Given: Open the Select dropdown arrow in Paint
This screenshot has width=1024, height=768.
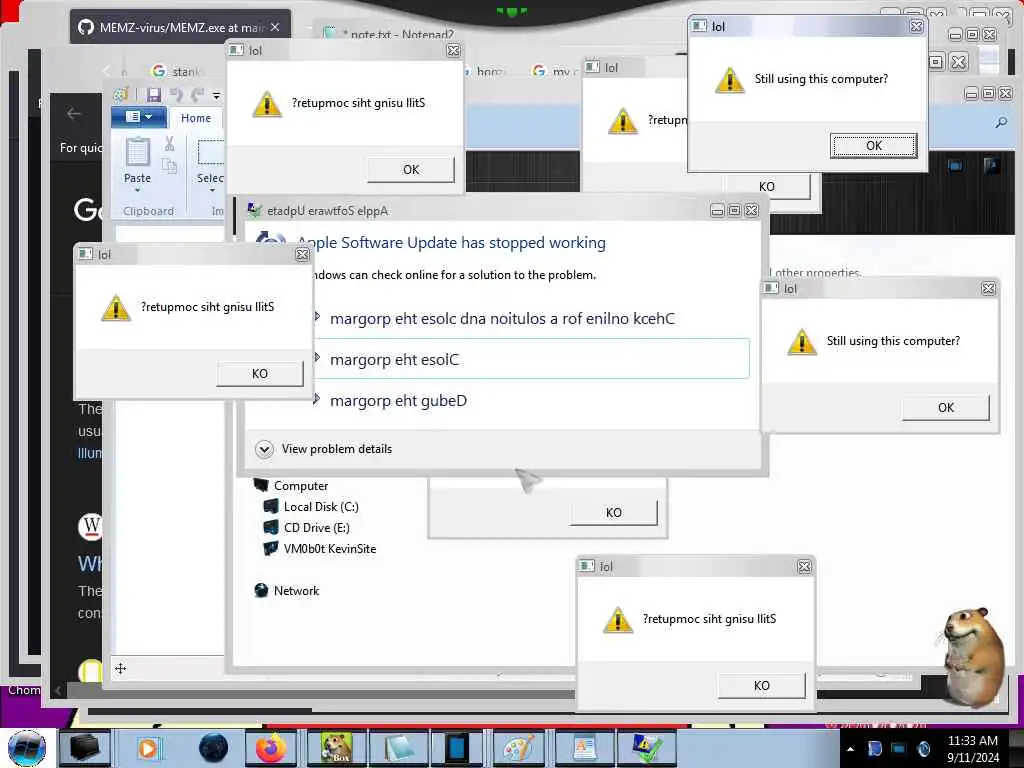Looking at the screenshot, I should tap(212, 190).
